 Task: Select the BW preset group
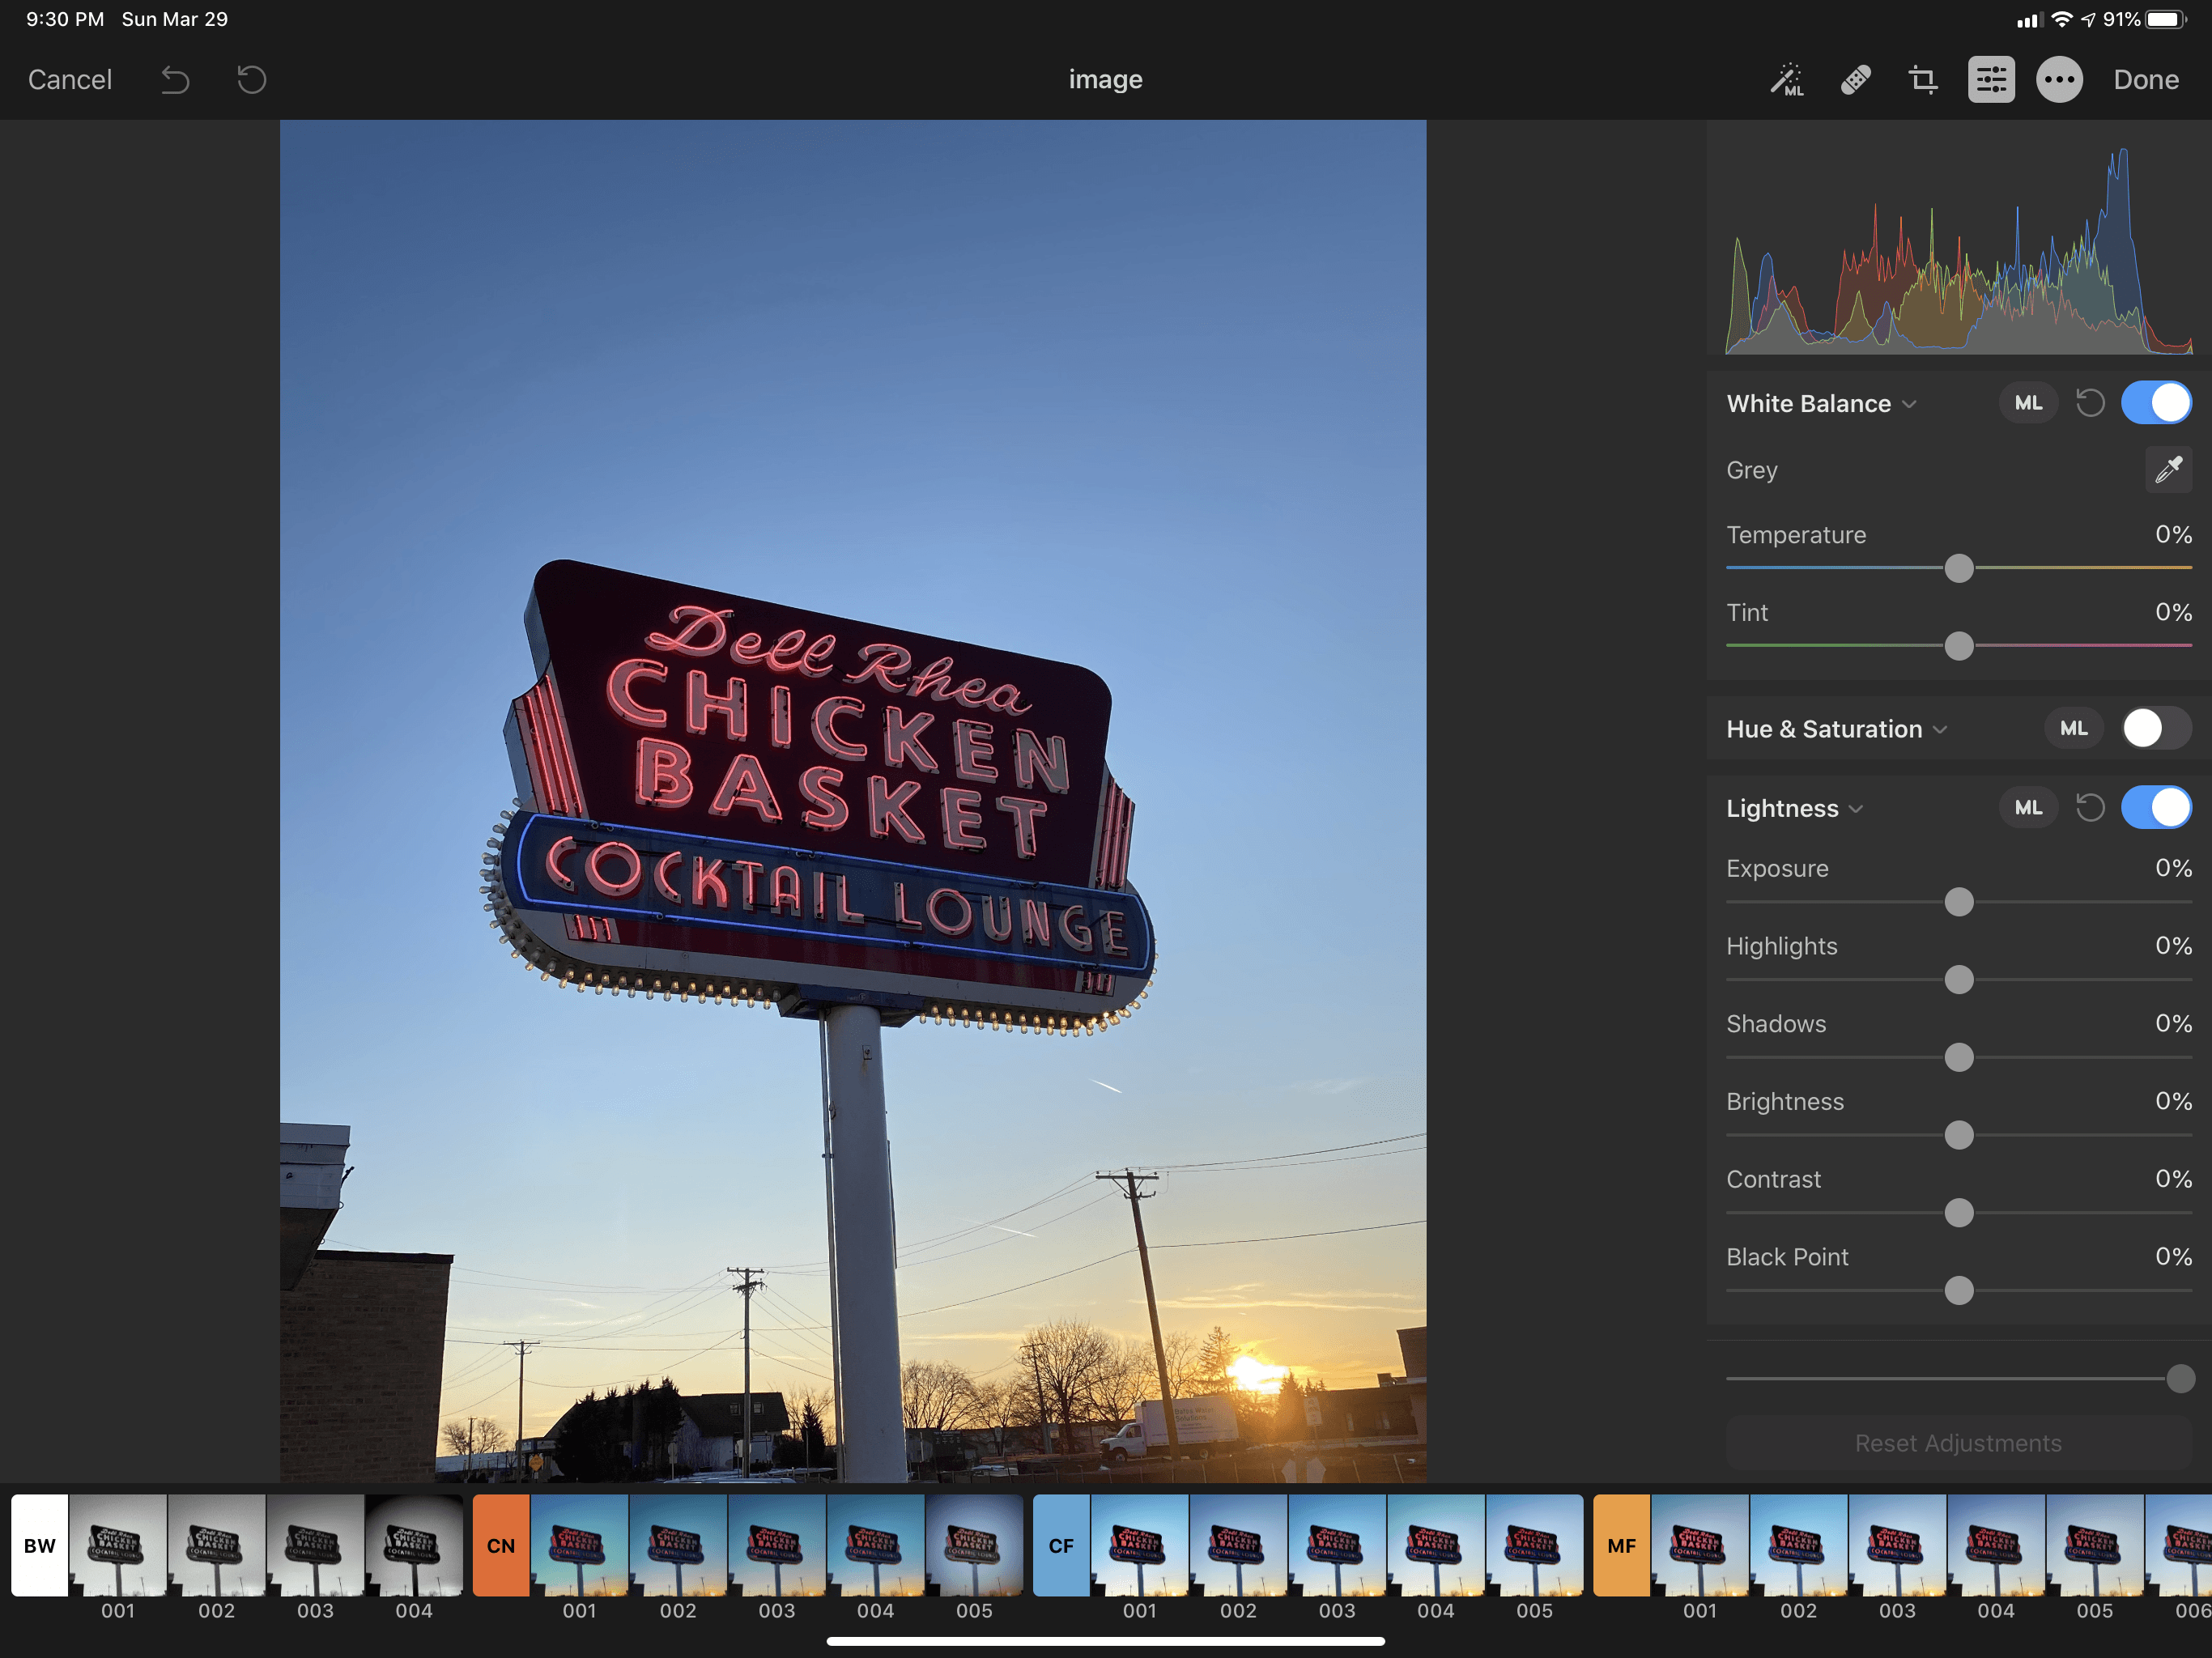coord(40,1546)
